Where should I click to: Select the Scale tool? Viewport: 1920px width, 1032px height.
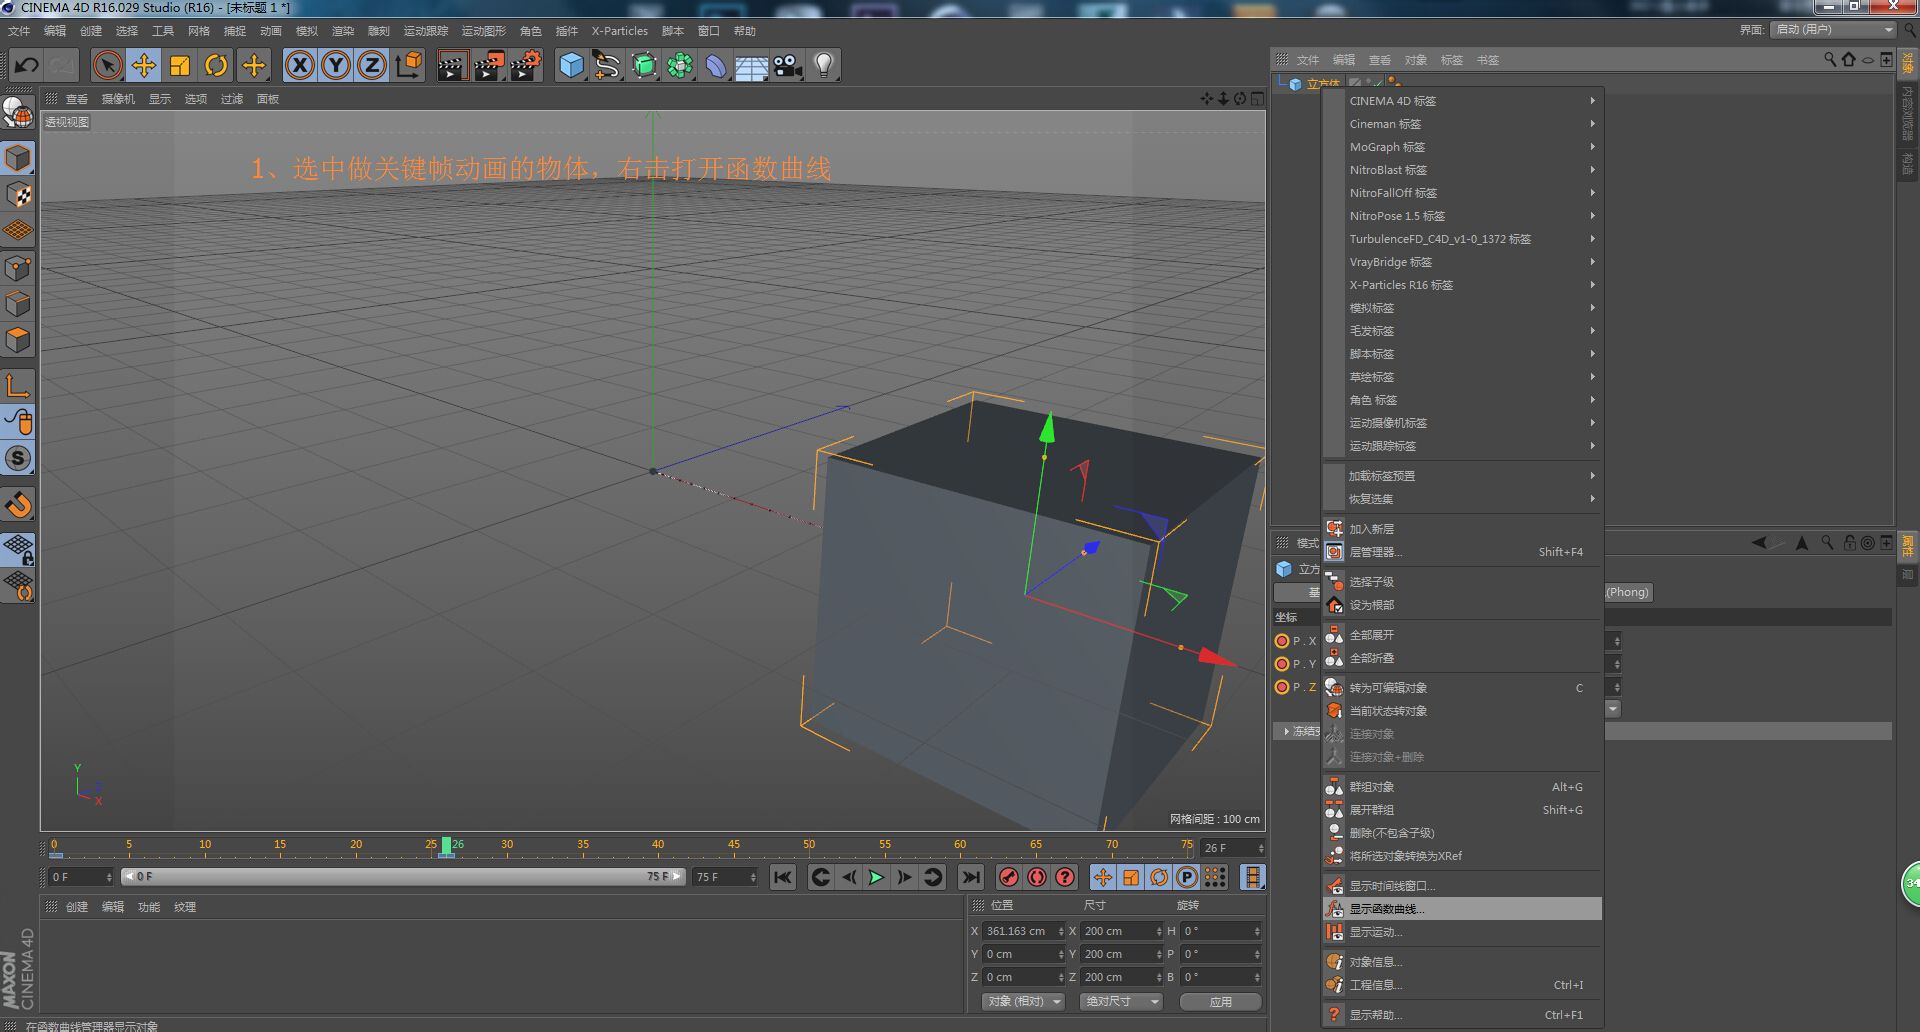click(180, 66)
